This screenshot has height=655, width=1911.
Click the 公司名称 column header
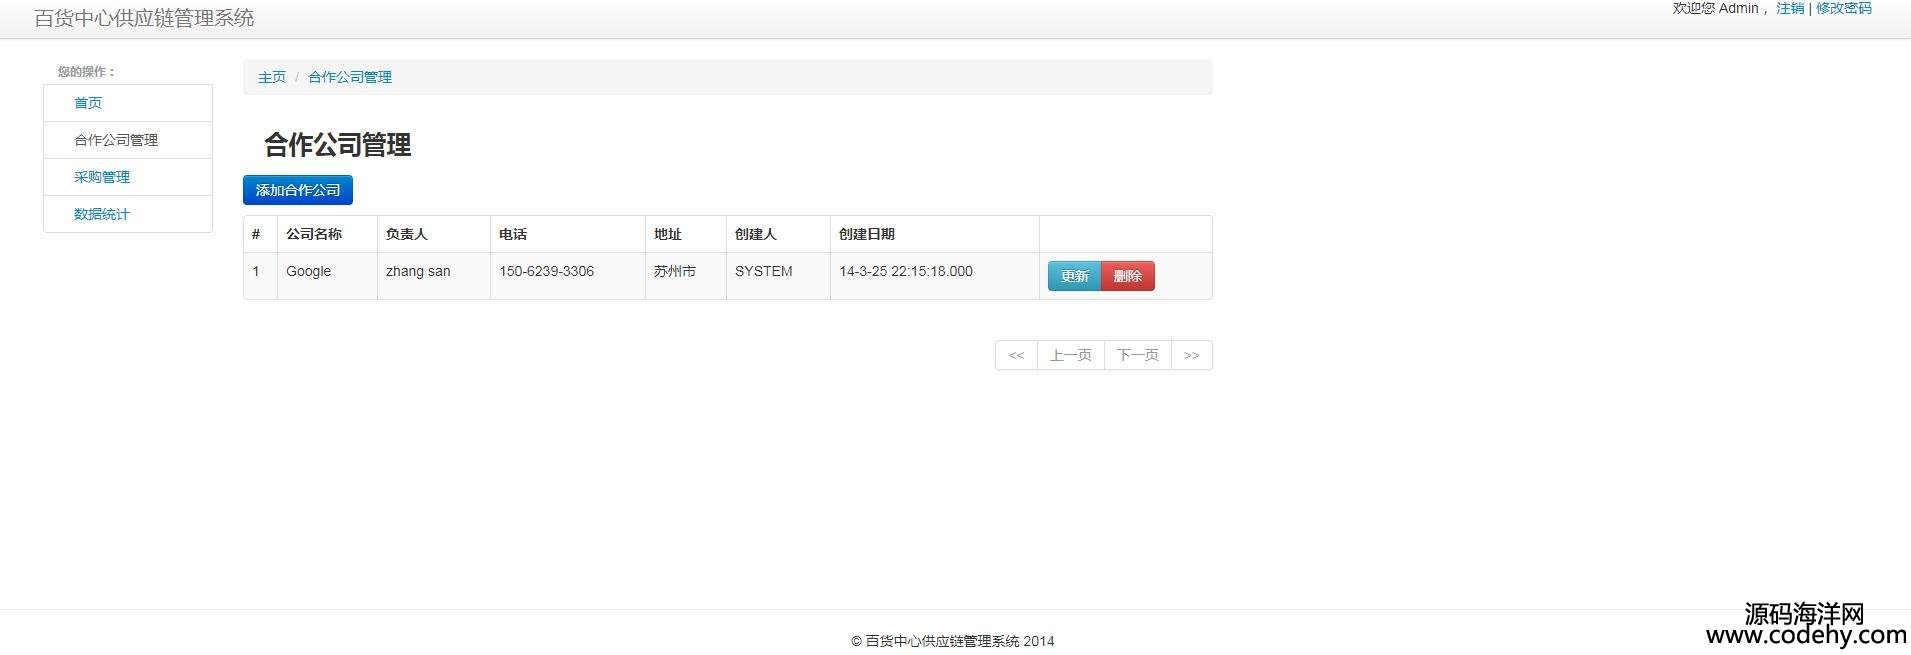point(314,234)
